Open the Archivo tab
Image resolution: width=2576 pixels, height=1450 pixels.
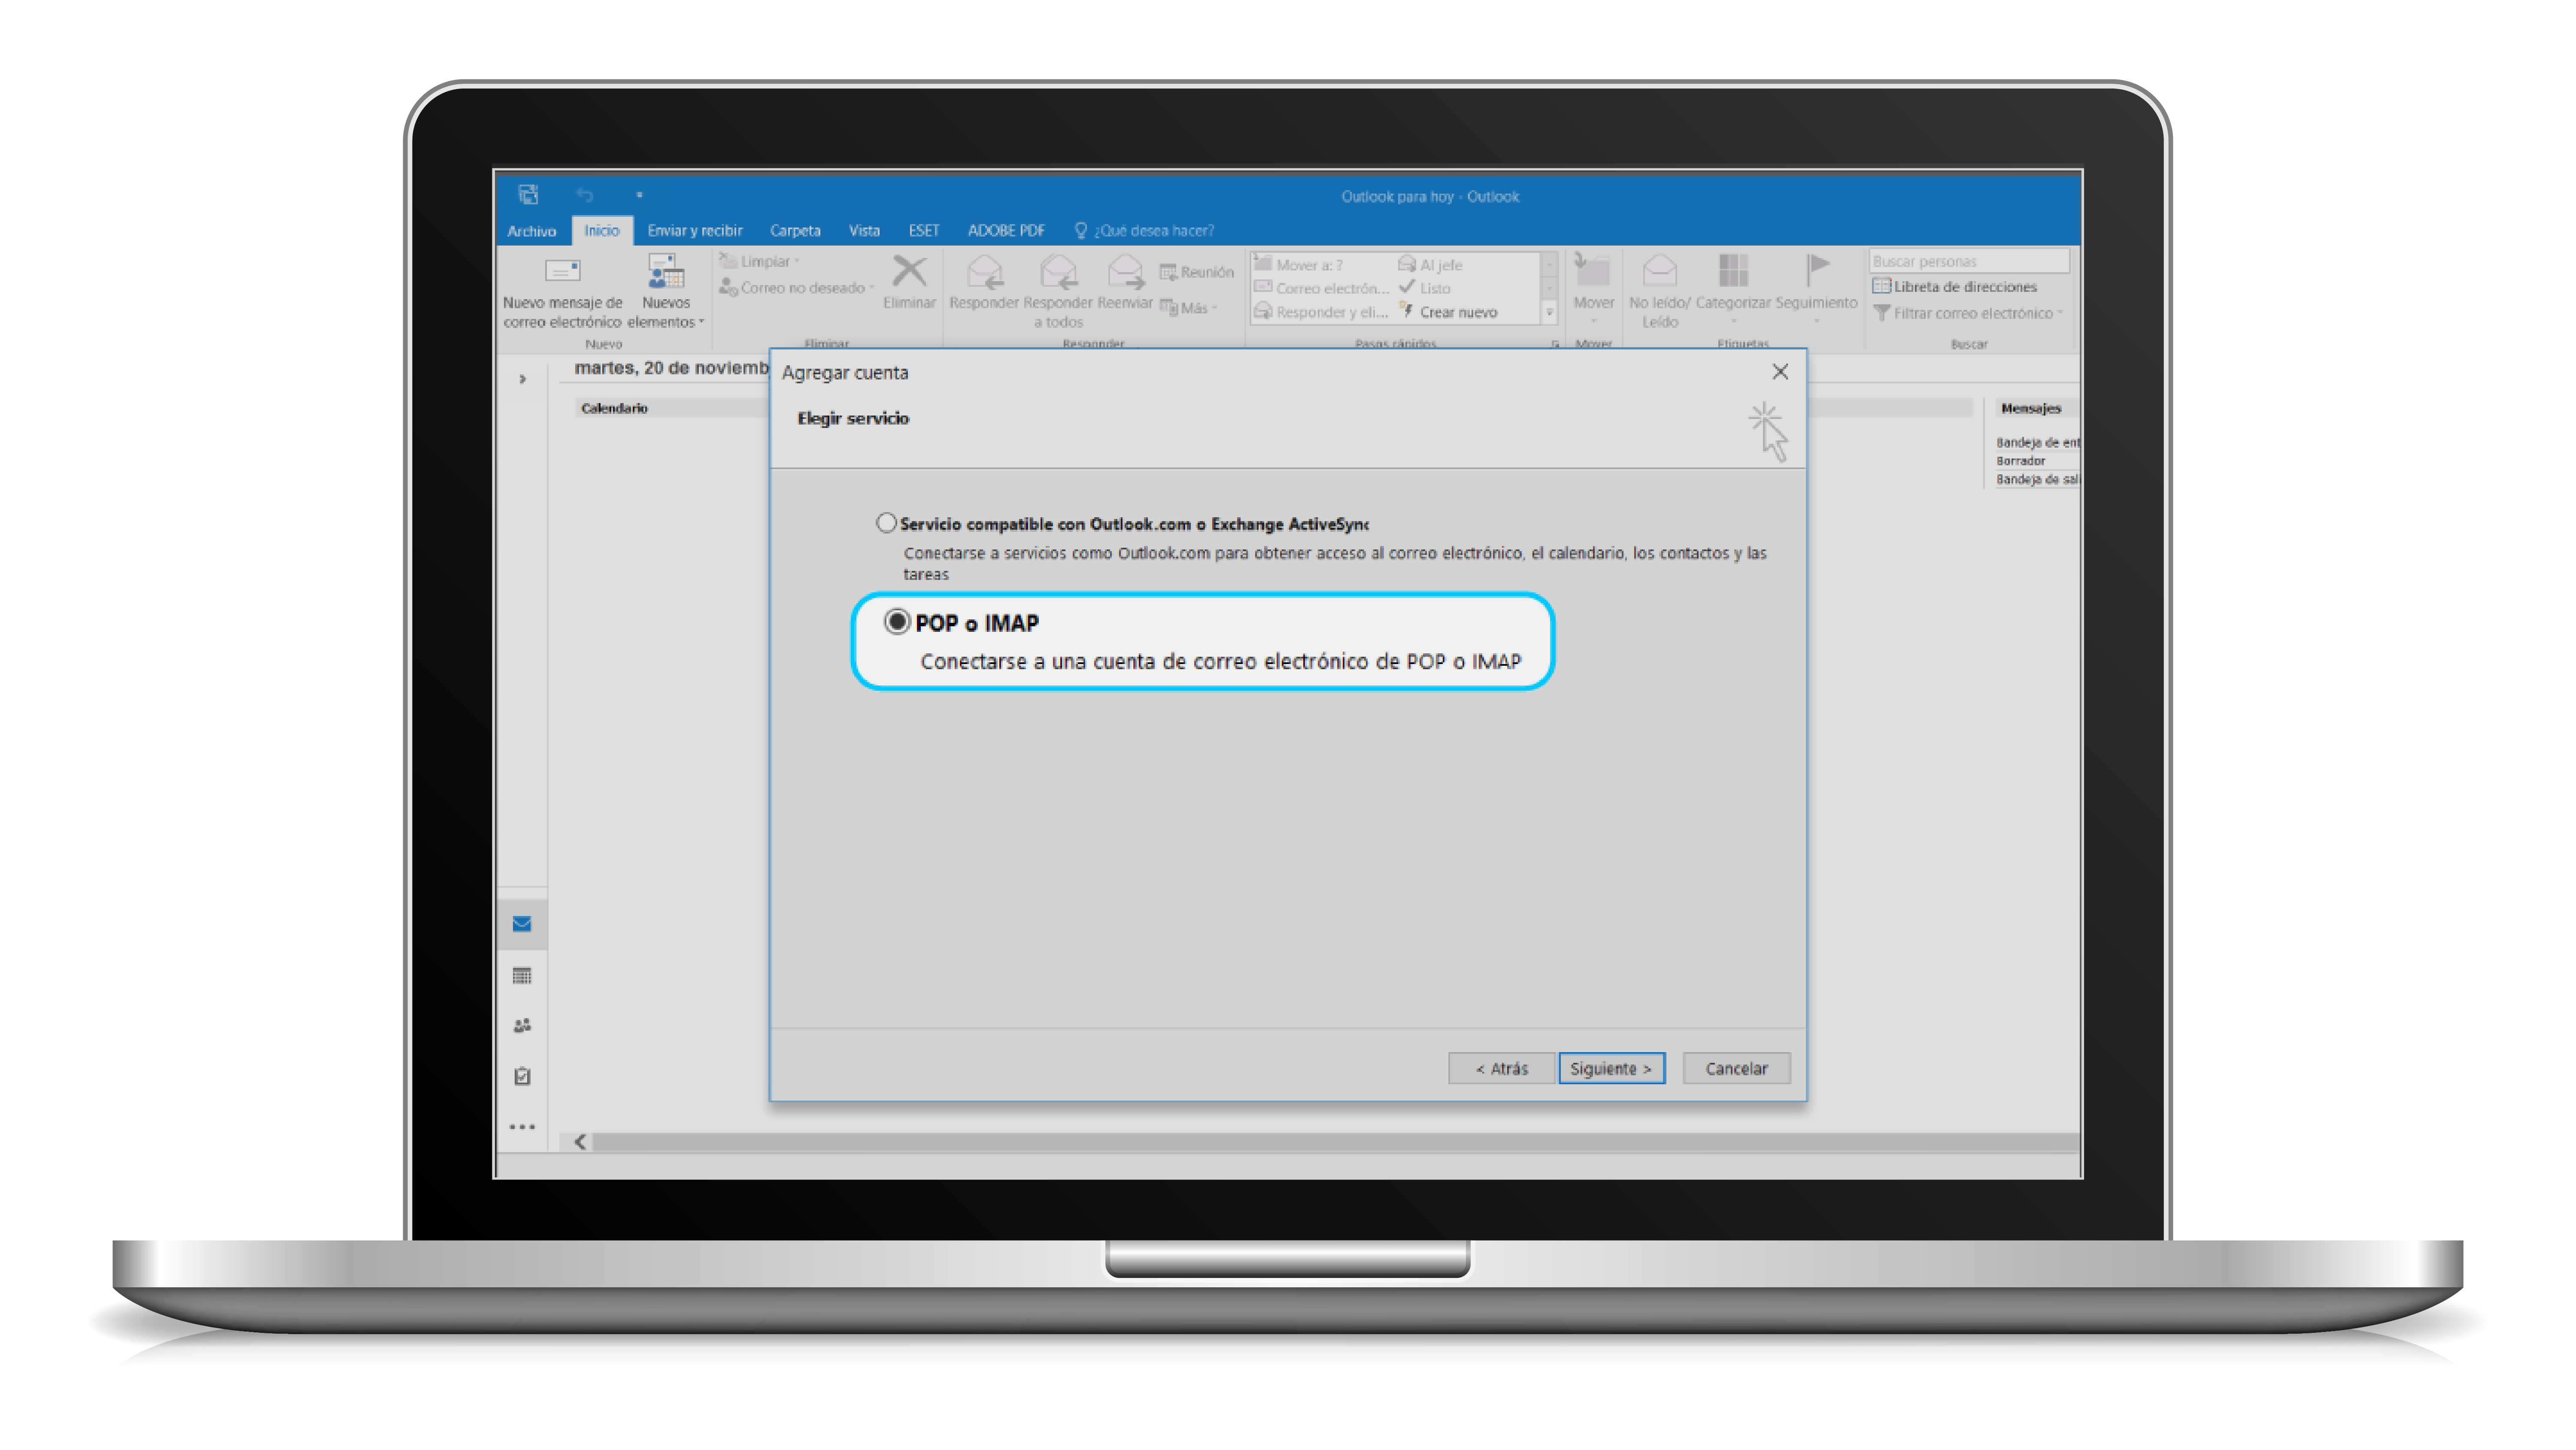531,231
